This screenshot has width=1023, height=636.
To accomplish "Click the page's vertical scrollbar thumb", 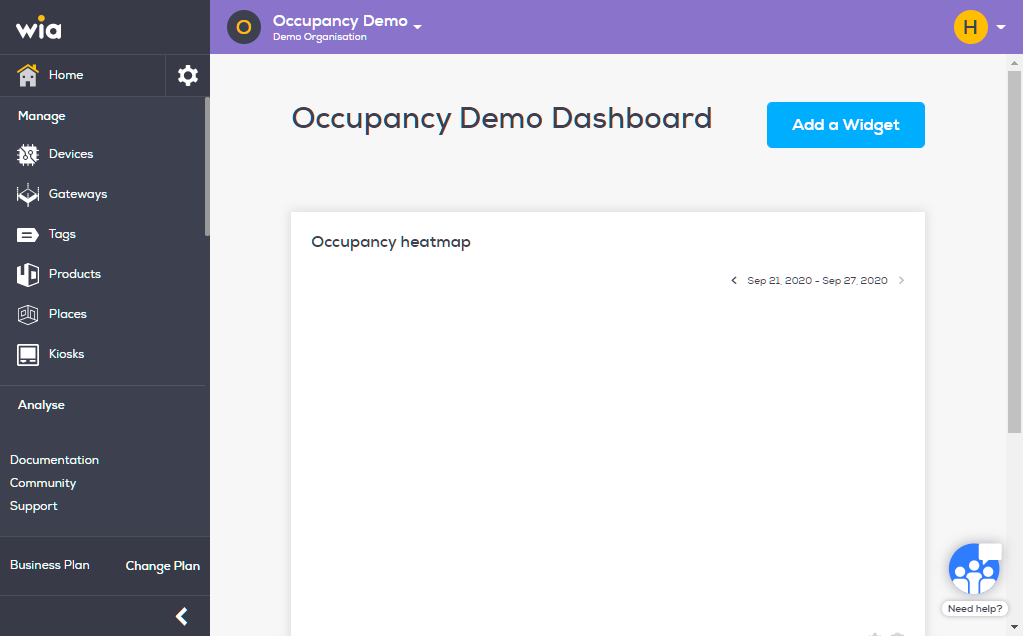I will click(x=1014, y=251).
